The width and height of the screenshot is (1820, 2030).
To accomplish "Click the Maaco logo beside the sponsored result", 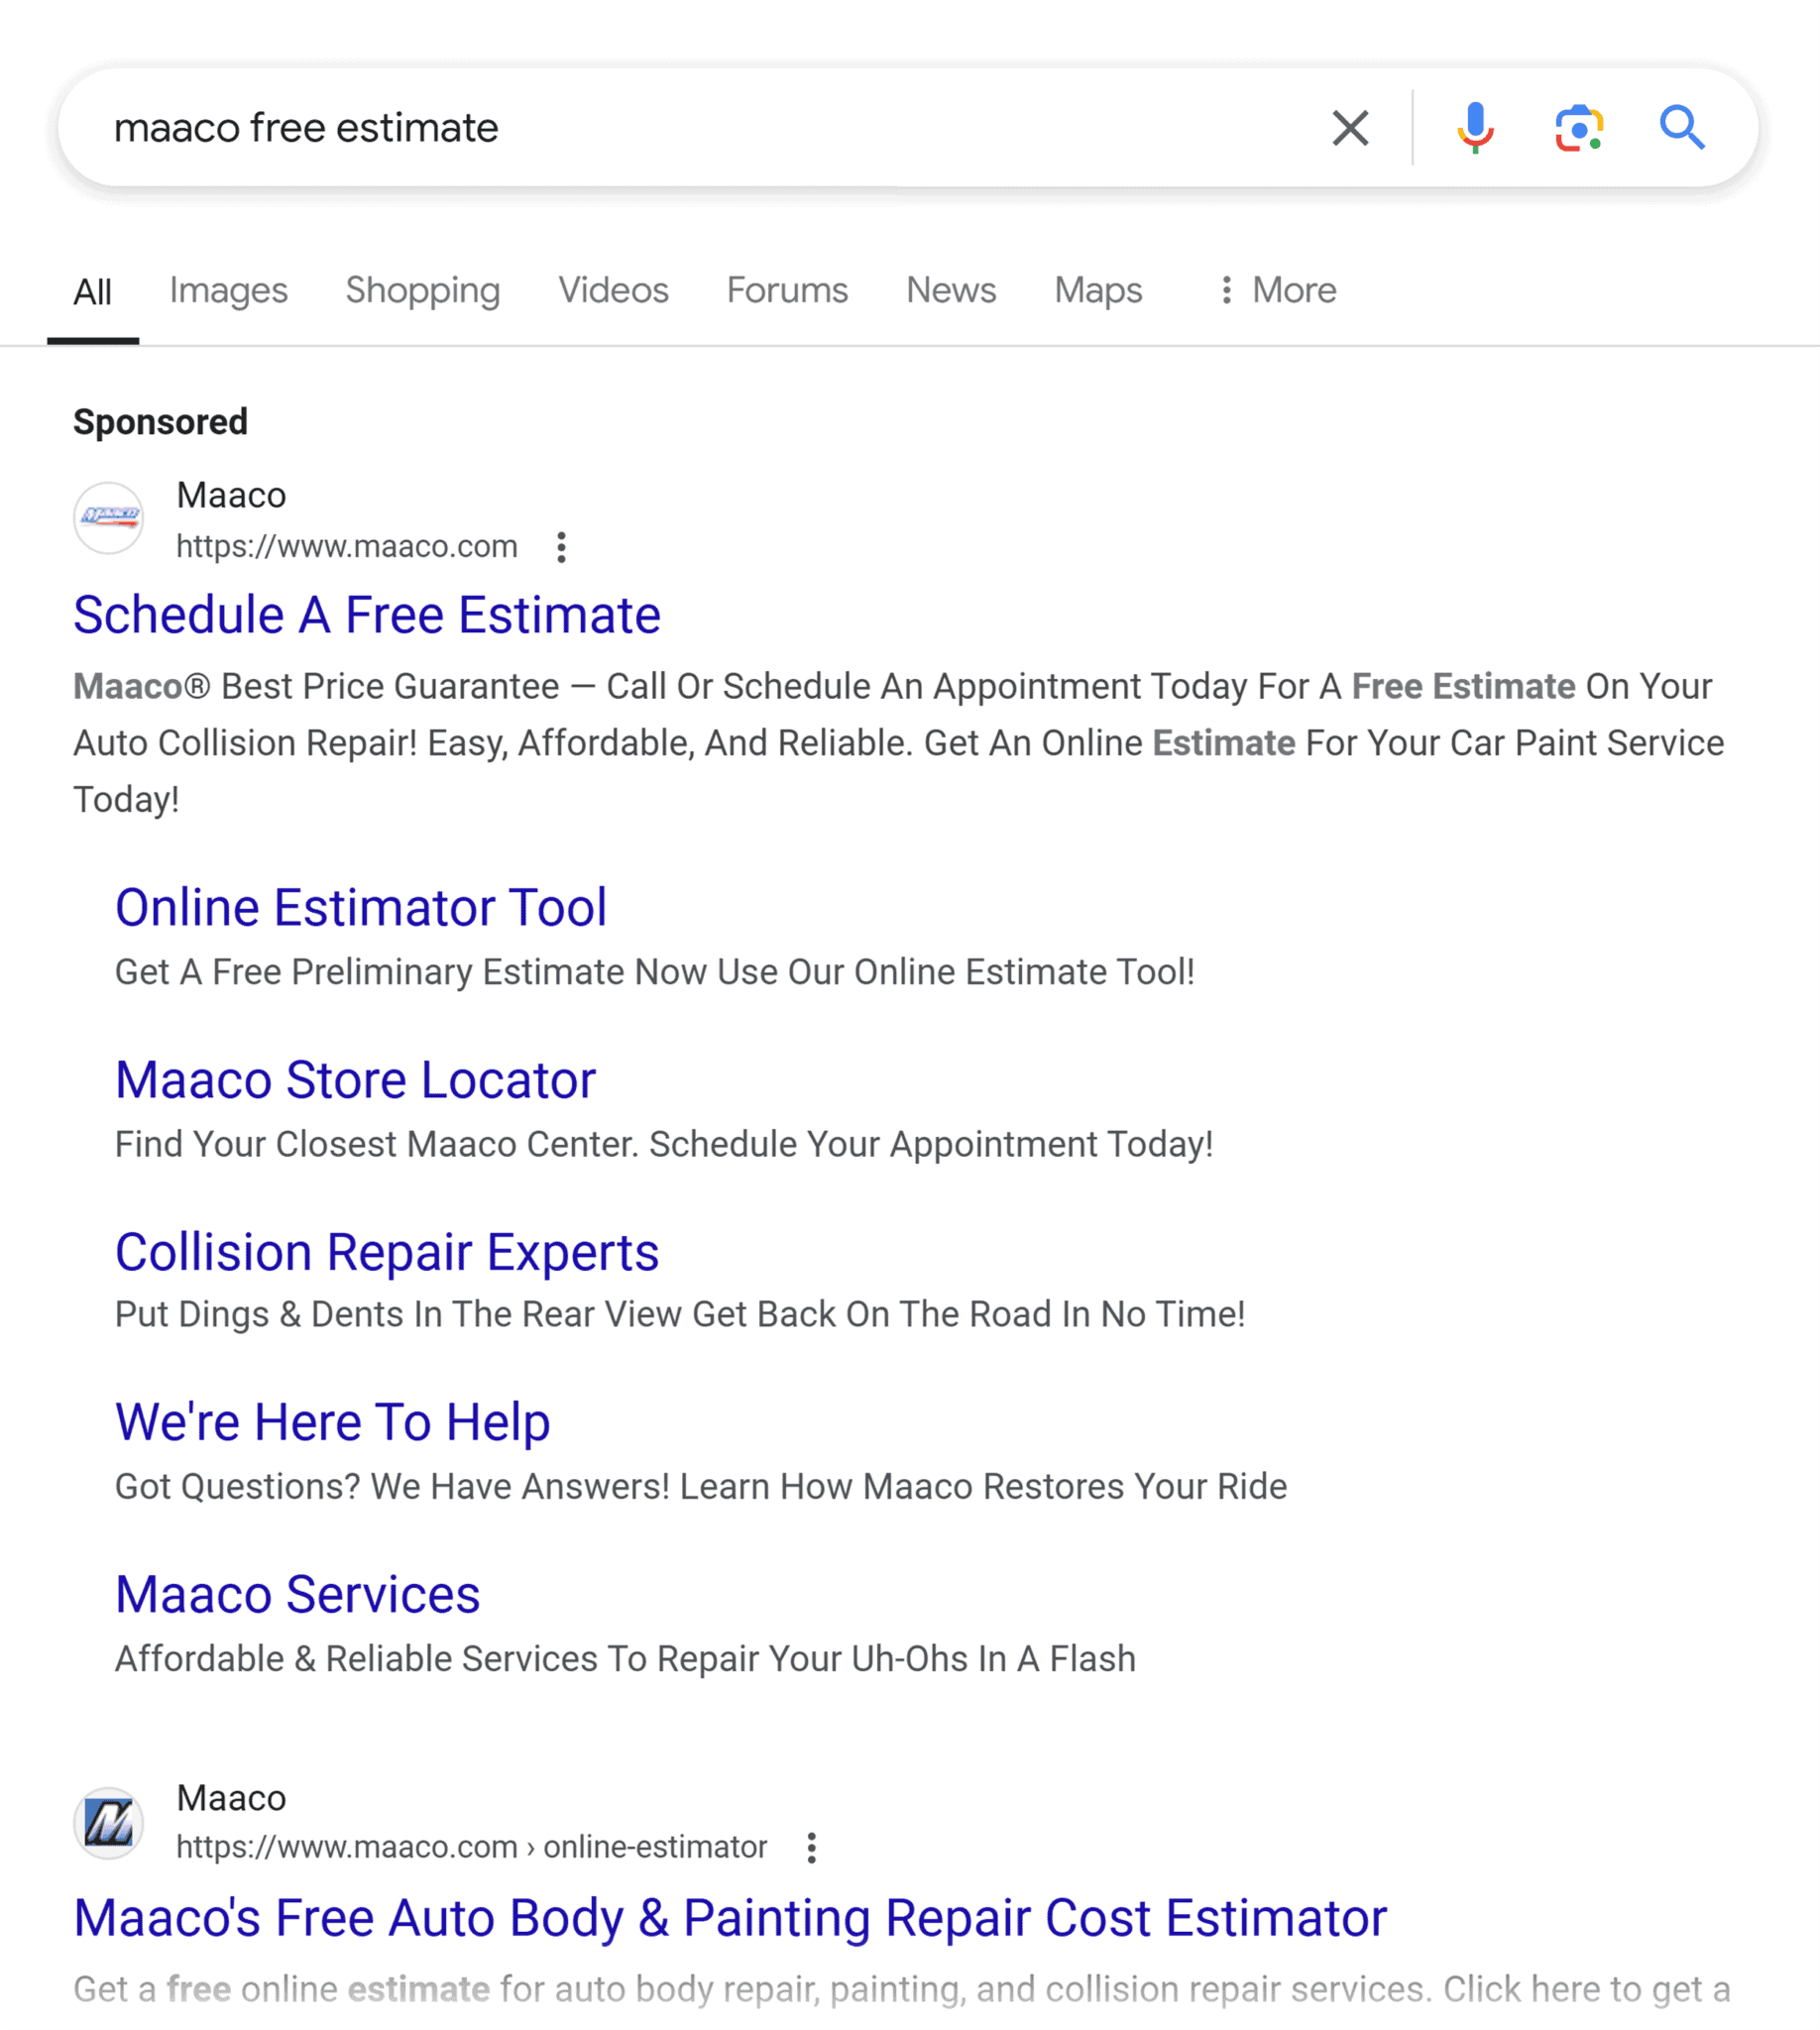I will point(109,518).
